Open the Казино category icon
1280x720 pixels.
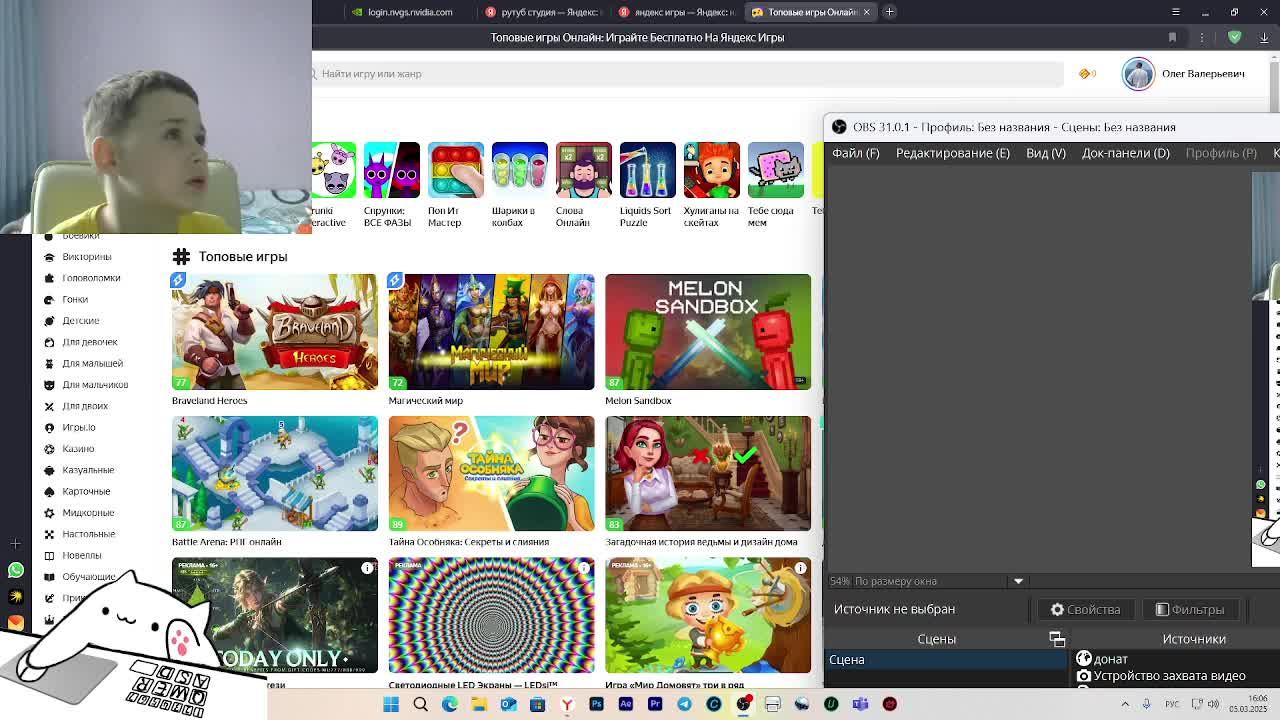point(49,449)
